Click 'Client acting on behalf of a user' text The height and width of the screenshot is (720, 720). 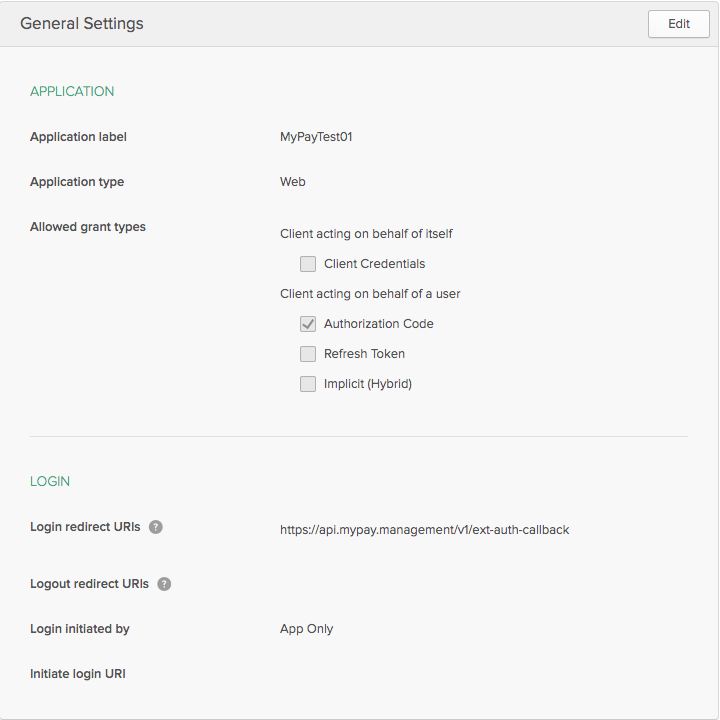pyautogui.click(x=370, y=294)
